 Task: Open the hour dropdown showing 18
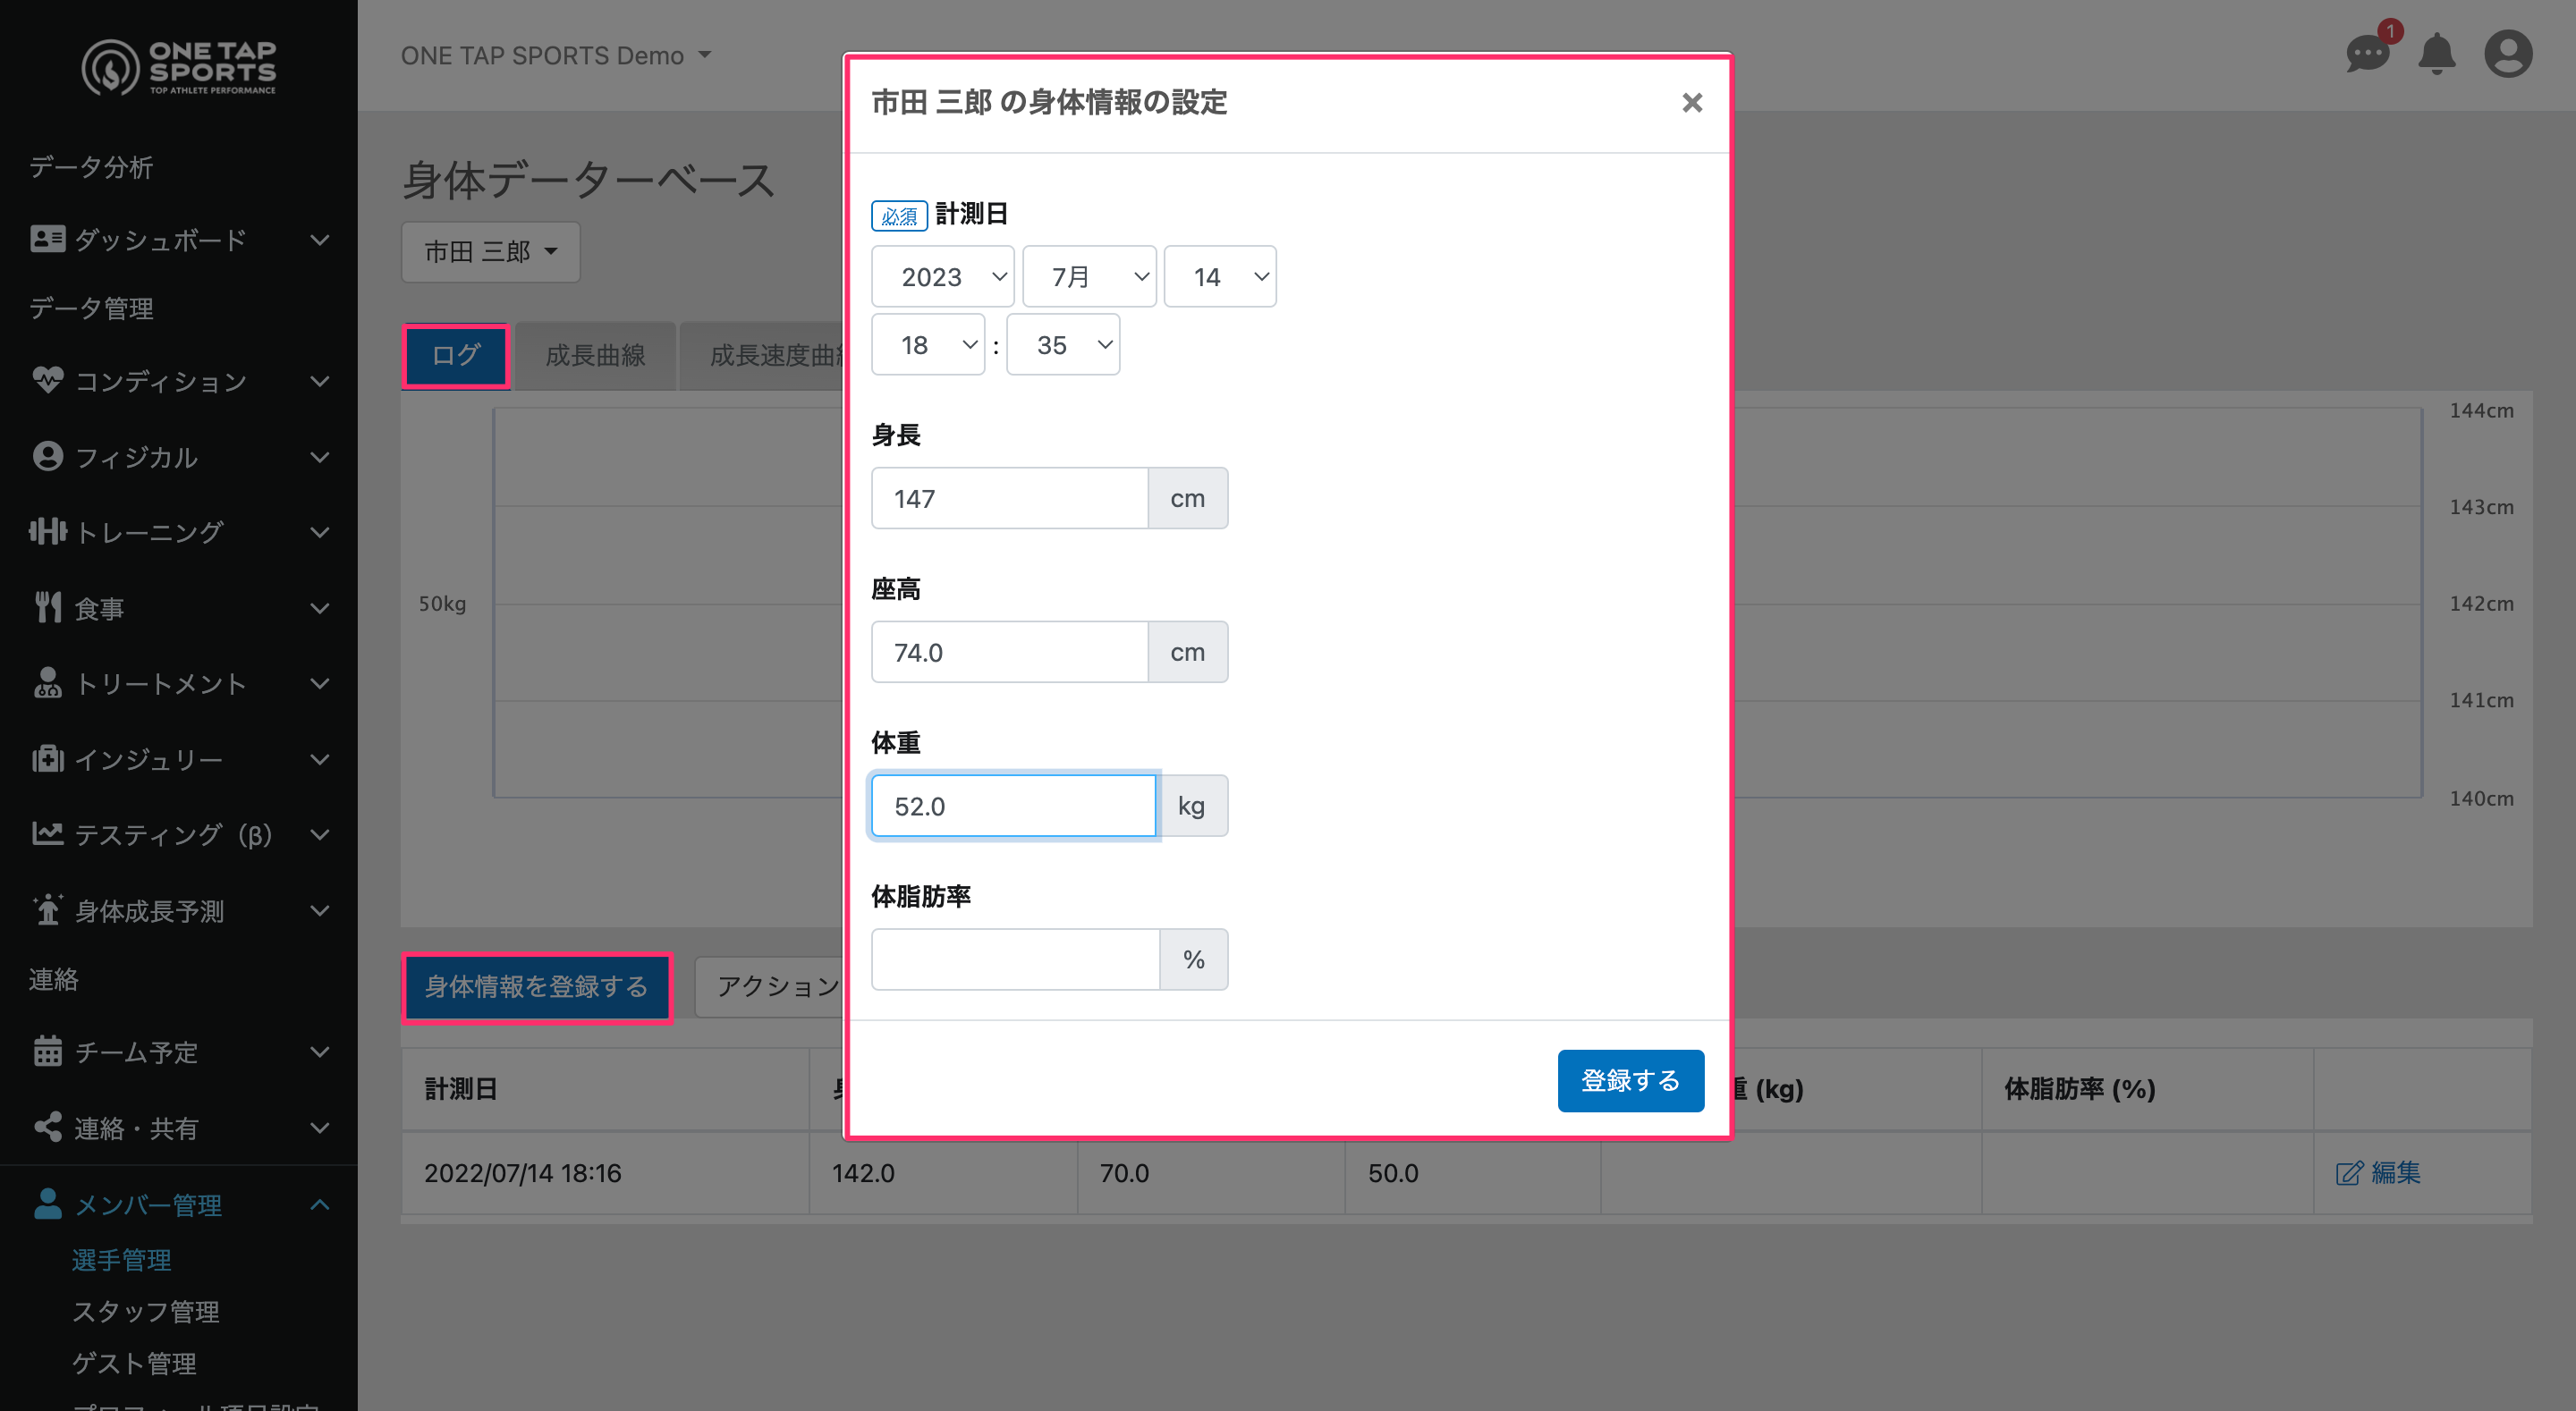[927, 344]
